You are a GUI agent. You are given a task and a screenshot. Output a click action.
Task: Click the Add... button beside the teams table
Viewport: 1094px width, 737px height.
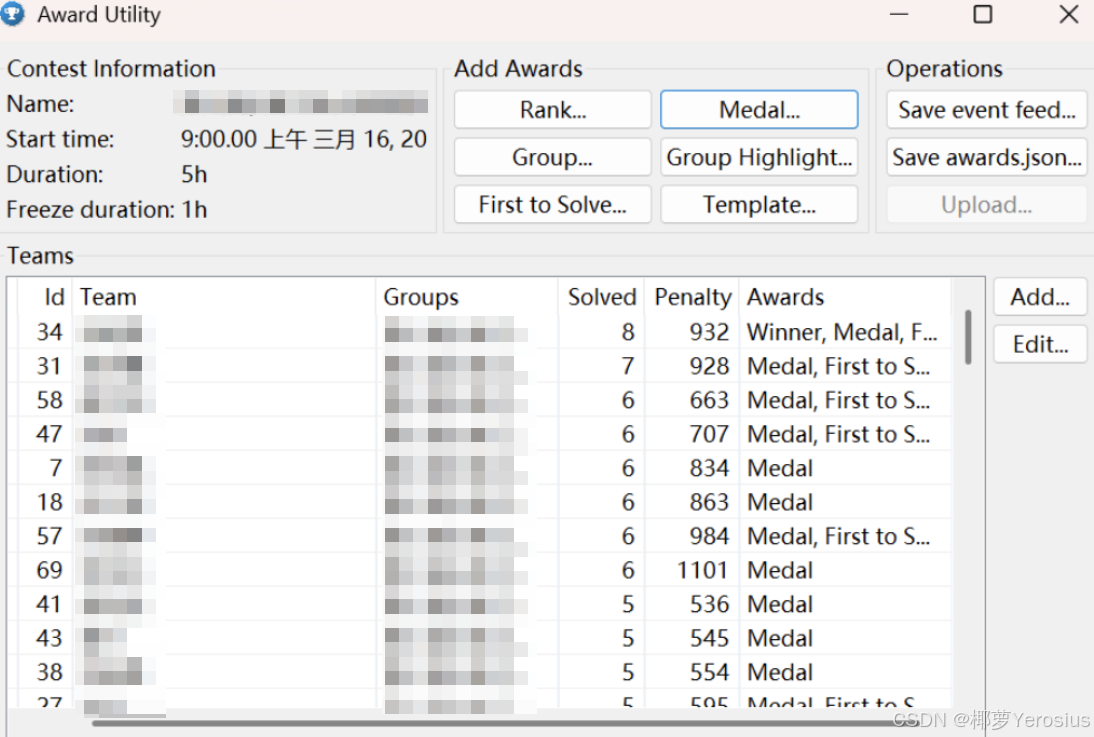tap(1040, 297)
